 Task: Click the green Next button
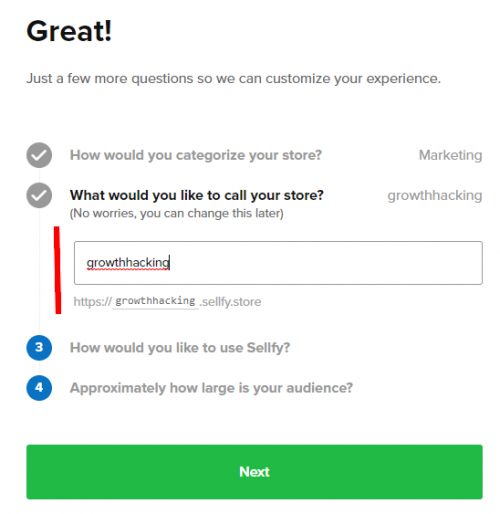[254, 472]
